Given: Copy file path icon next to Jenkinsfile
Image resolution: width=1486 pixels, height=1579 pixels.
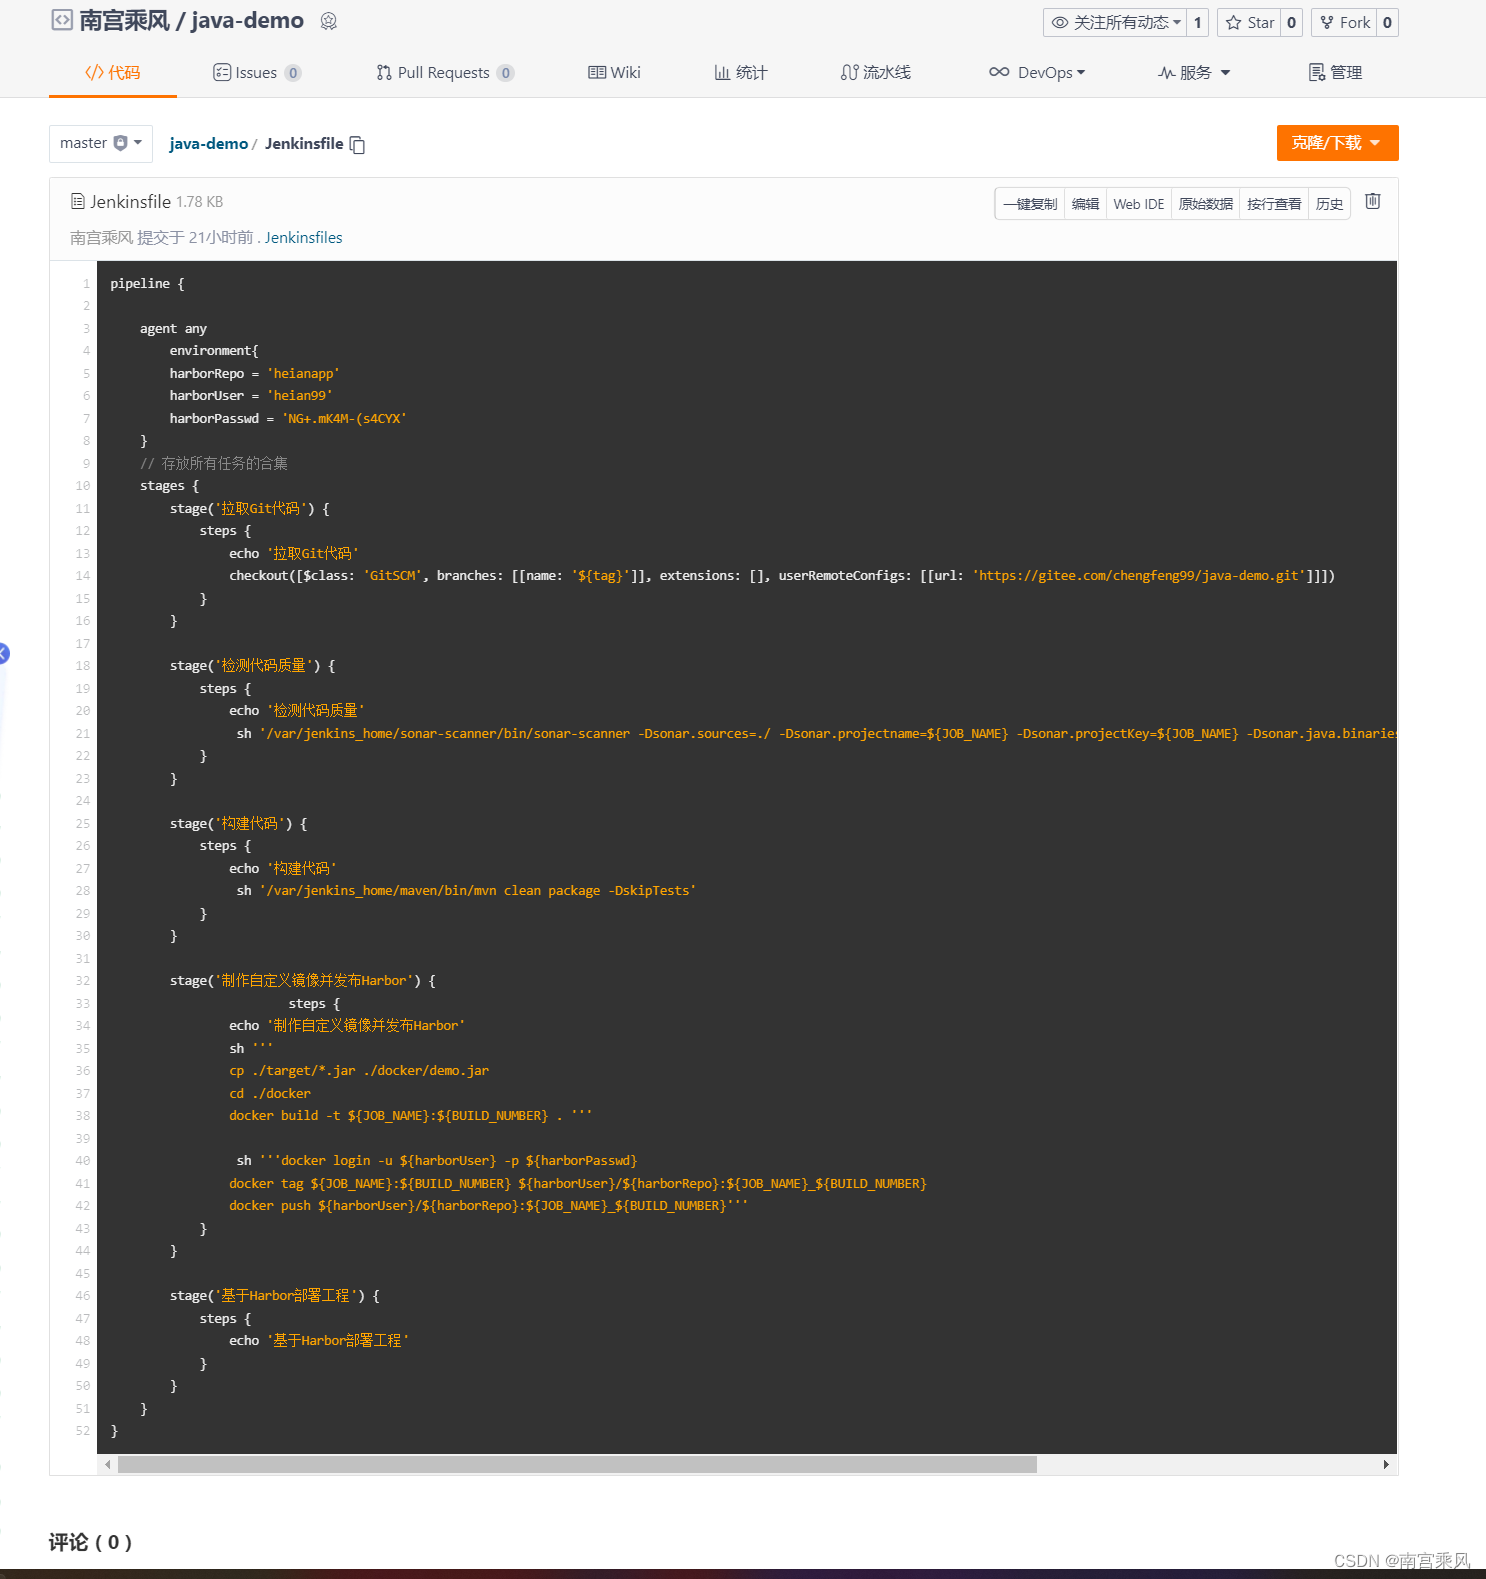Looking at the screenshot, I should pos(357,145).
